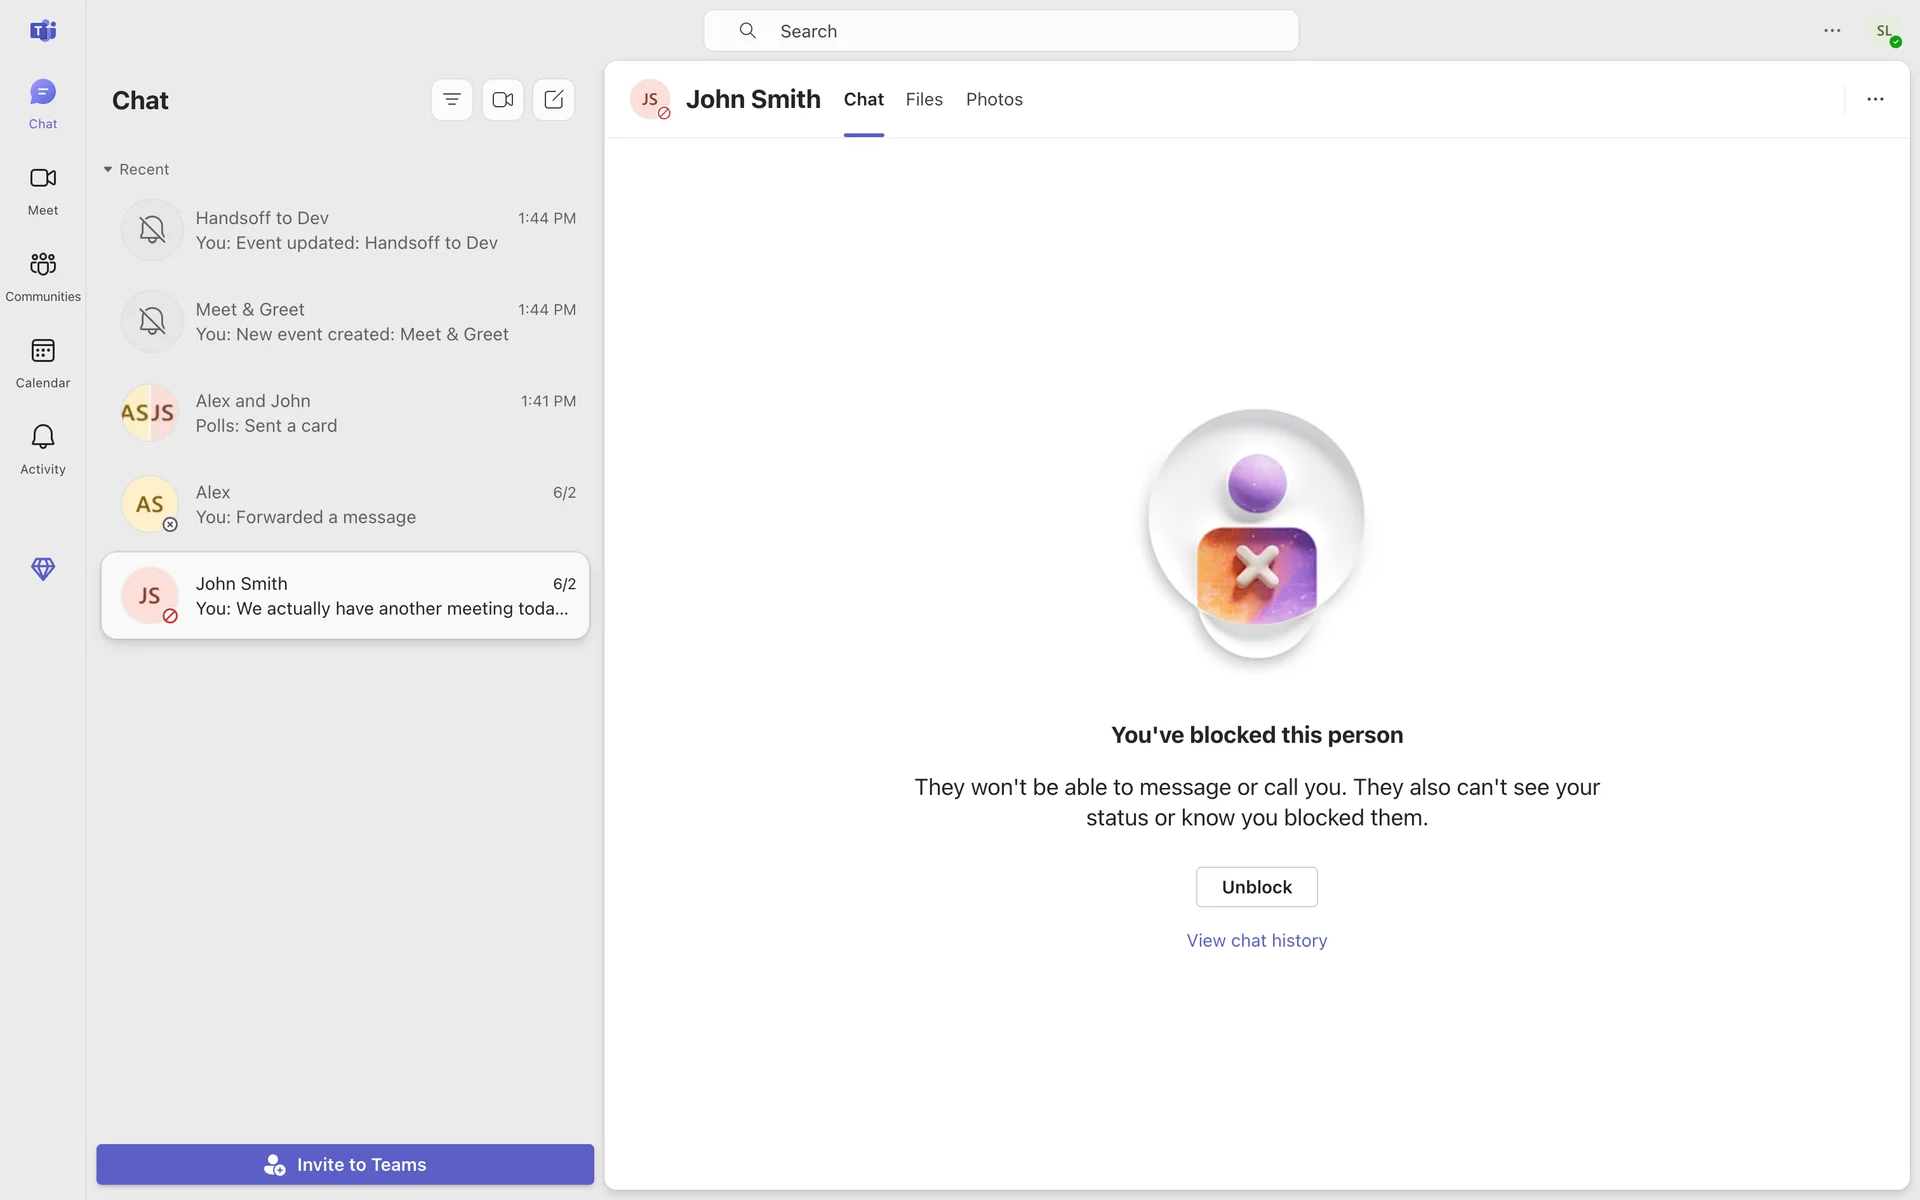Start a Meet now video call
The image size is (1920, 1200).
(x=503, y=100)
